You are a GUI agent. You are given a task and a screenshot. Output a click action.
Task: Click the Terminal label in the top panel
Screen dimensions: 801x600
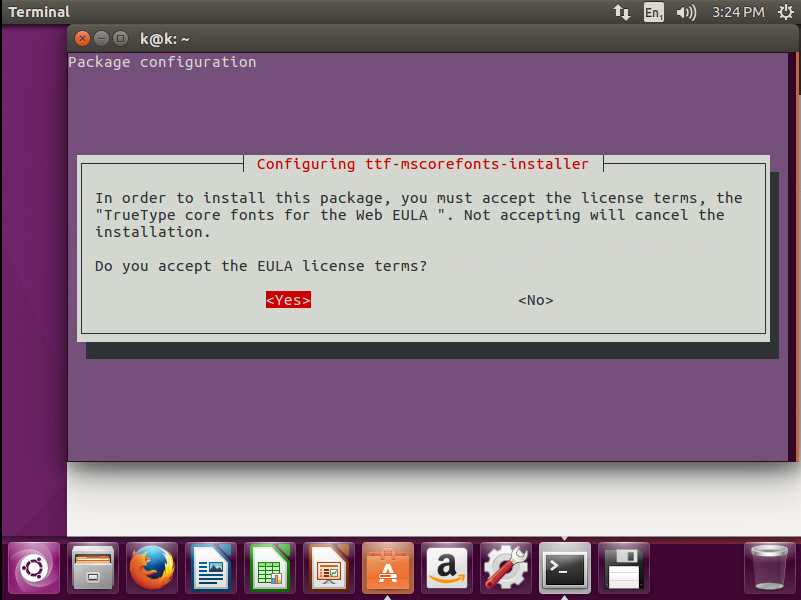coord(39,12)
